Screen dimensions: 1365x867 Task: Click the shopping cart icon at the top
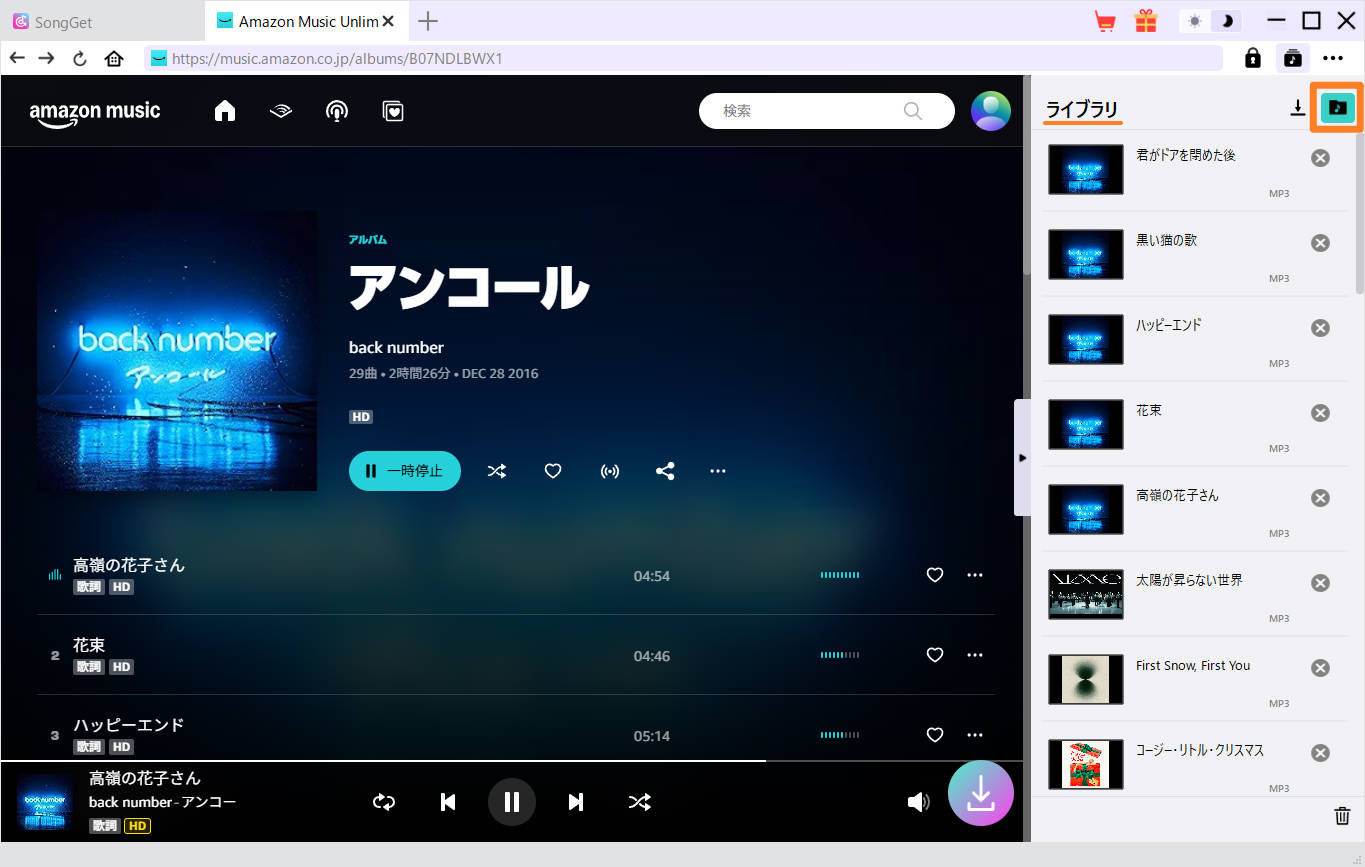(1104, 20)
